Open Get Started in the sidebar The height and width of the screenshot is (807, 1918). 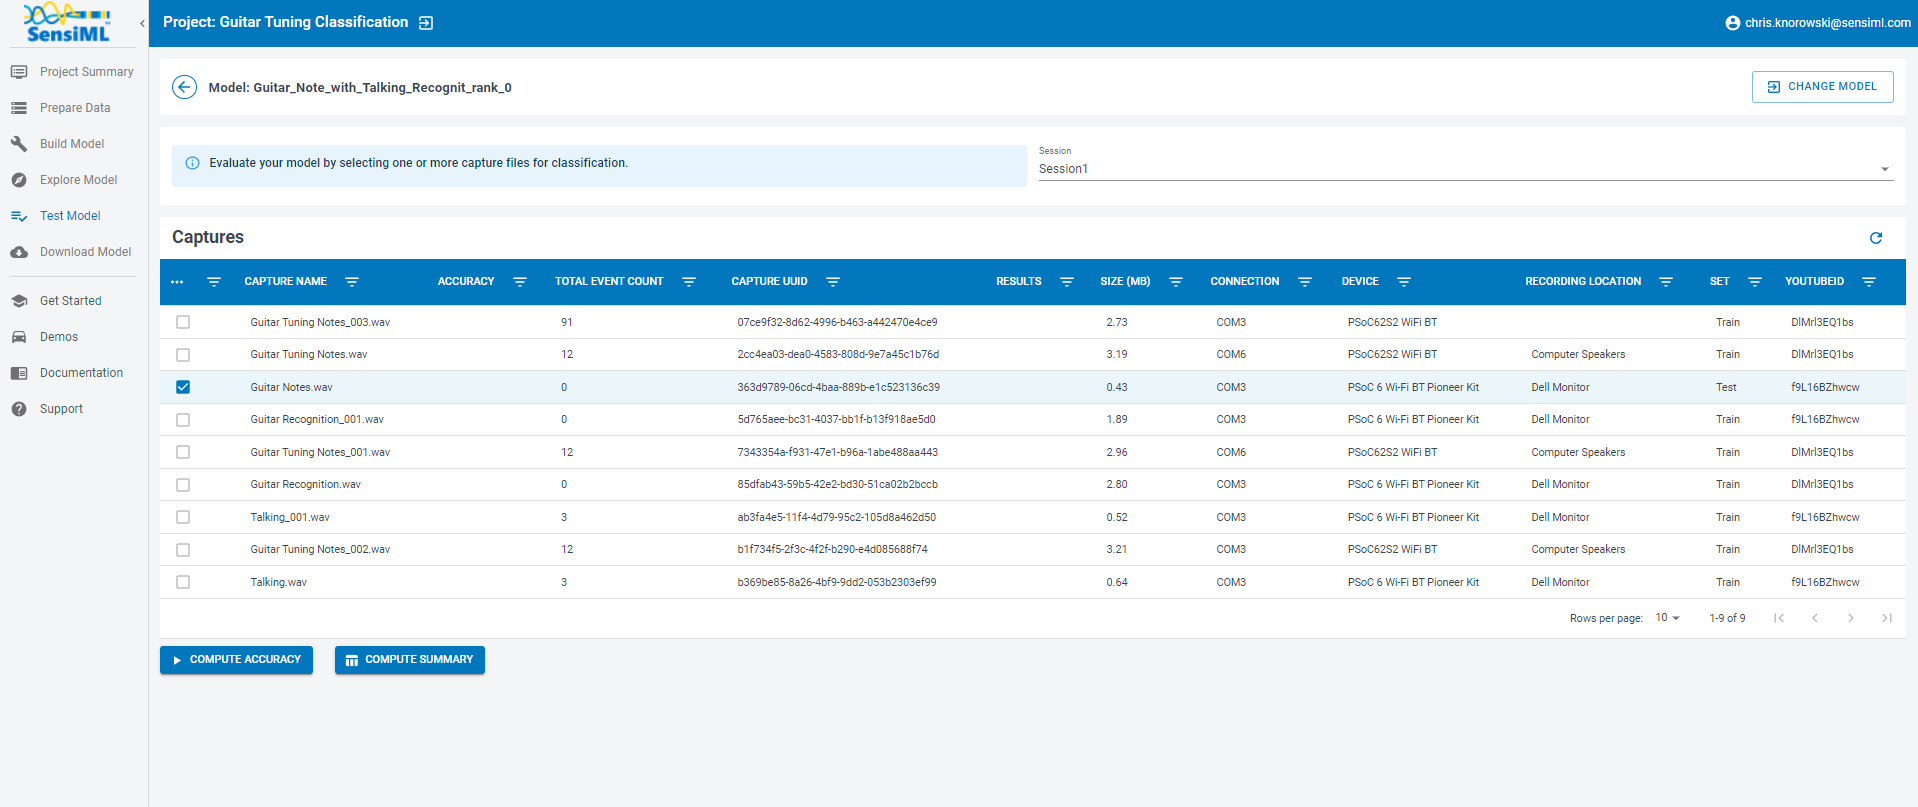[x=74, y=301]
